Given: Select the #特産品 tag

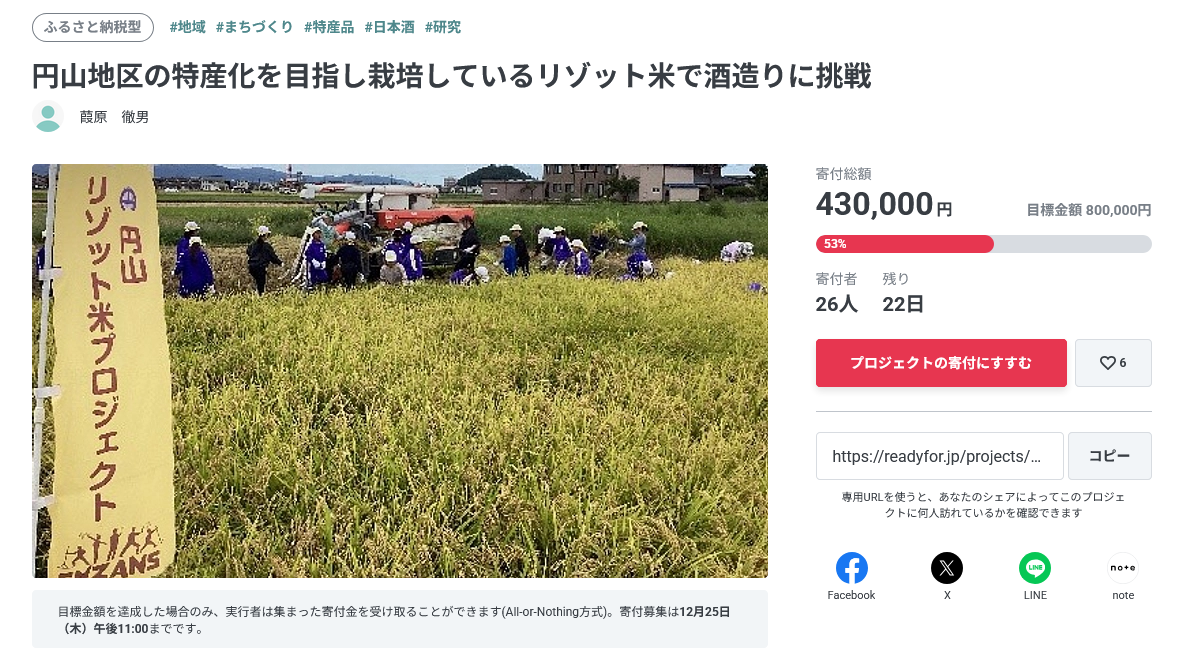Looking at the screenshot, I should point(329,27).
